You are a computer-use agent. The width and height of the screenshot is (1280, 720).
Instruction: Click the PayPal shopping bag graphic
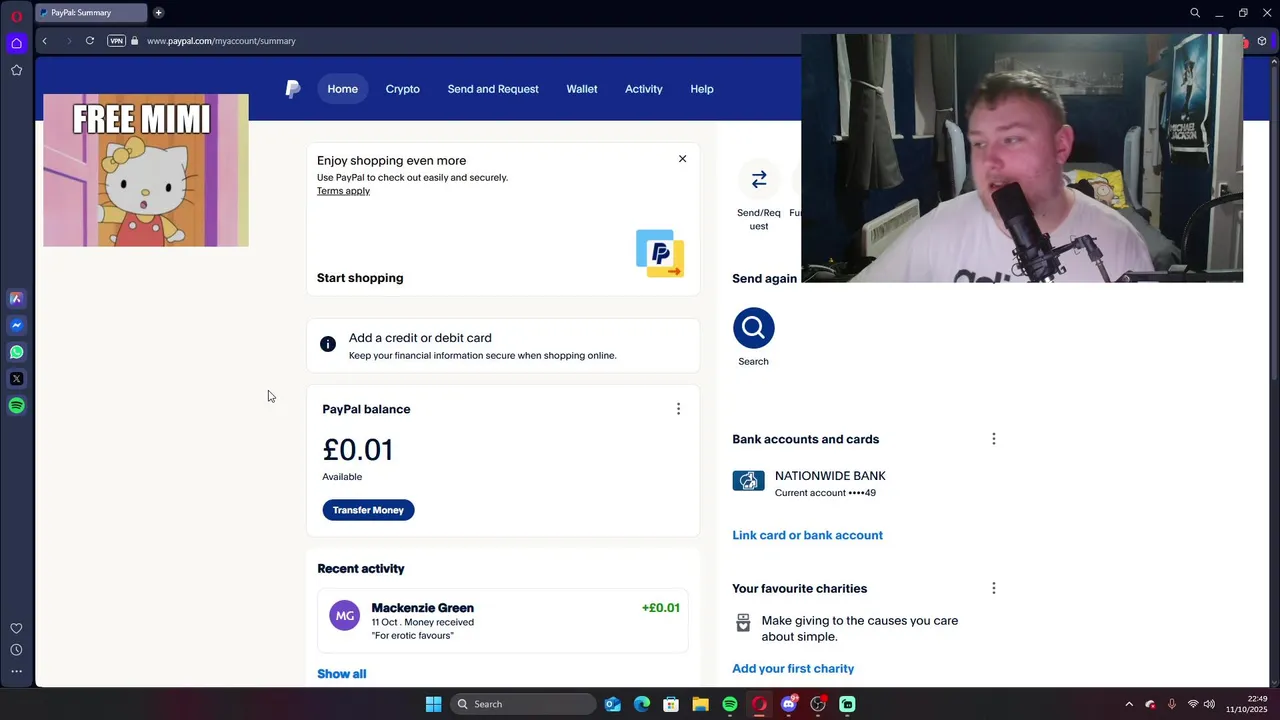point(660,254)
